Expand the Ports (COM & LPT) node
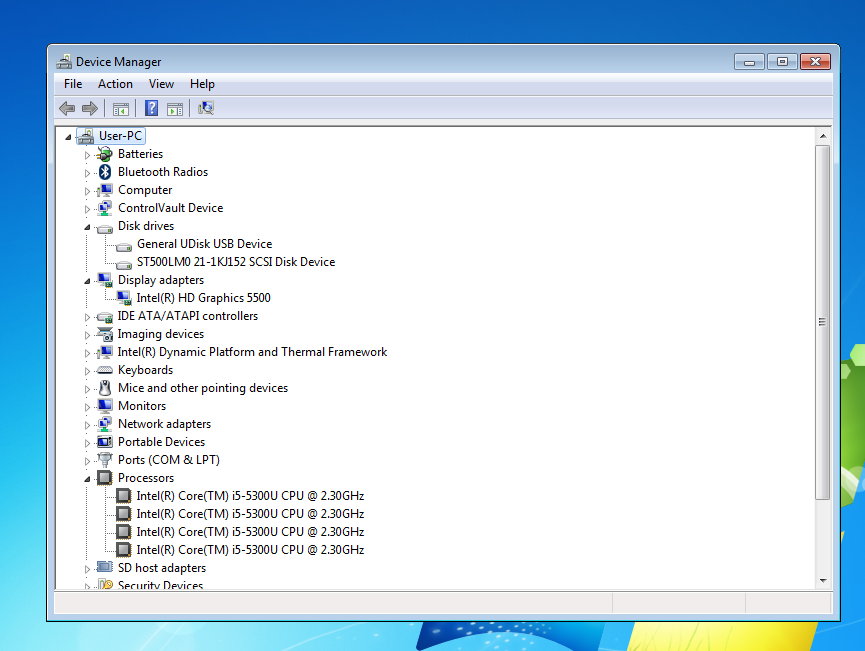 tap(87, 461)
